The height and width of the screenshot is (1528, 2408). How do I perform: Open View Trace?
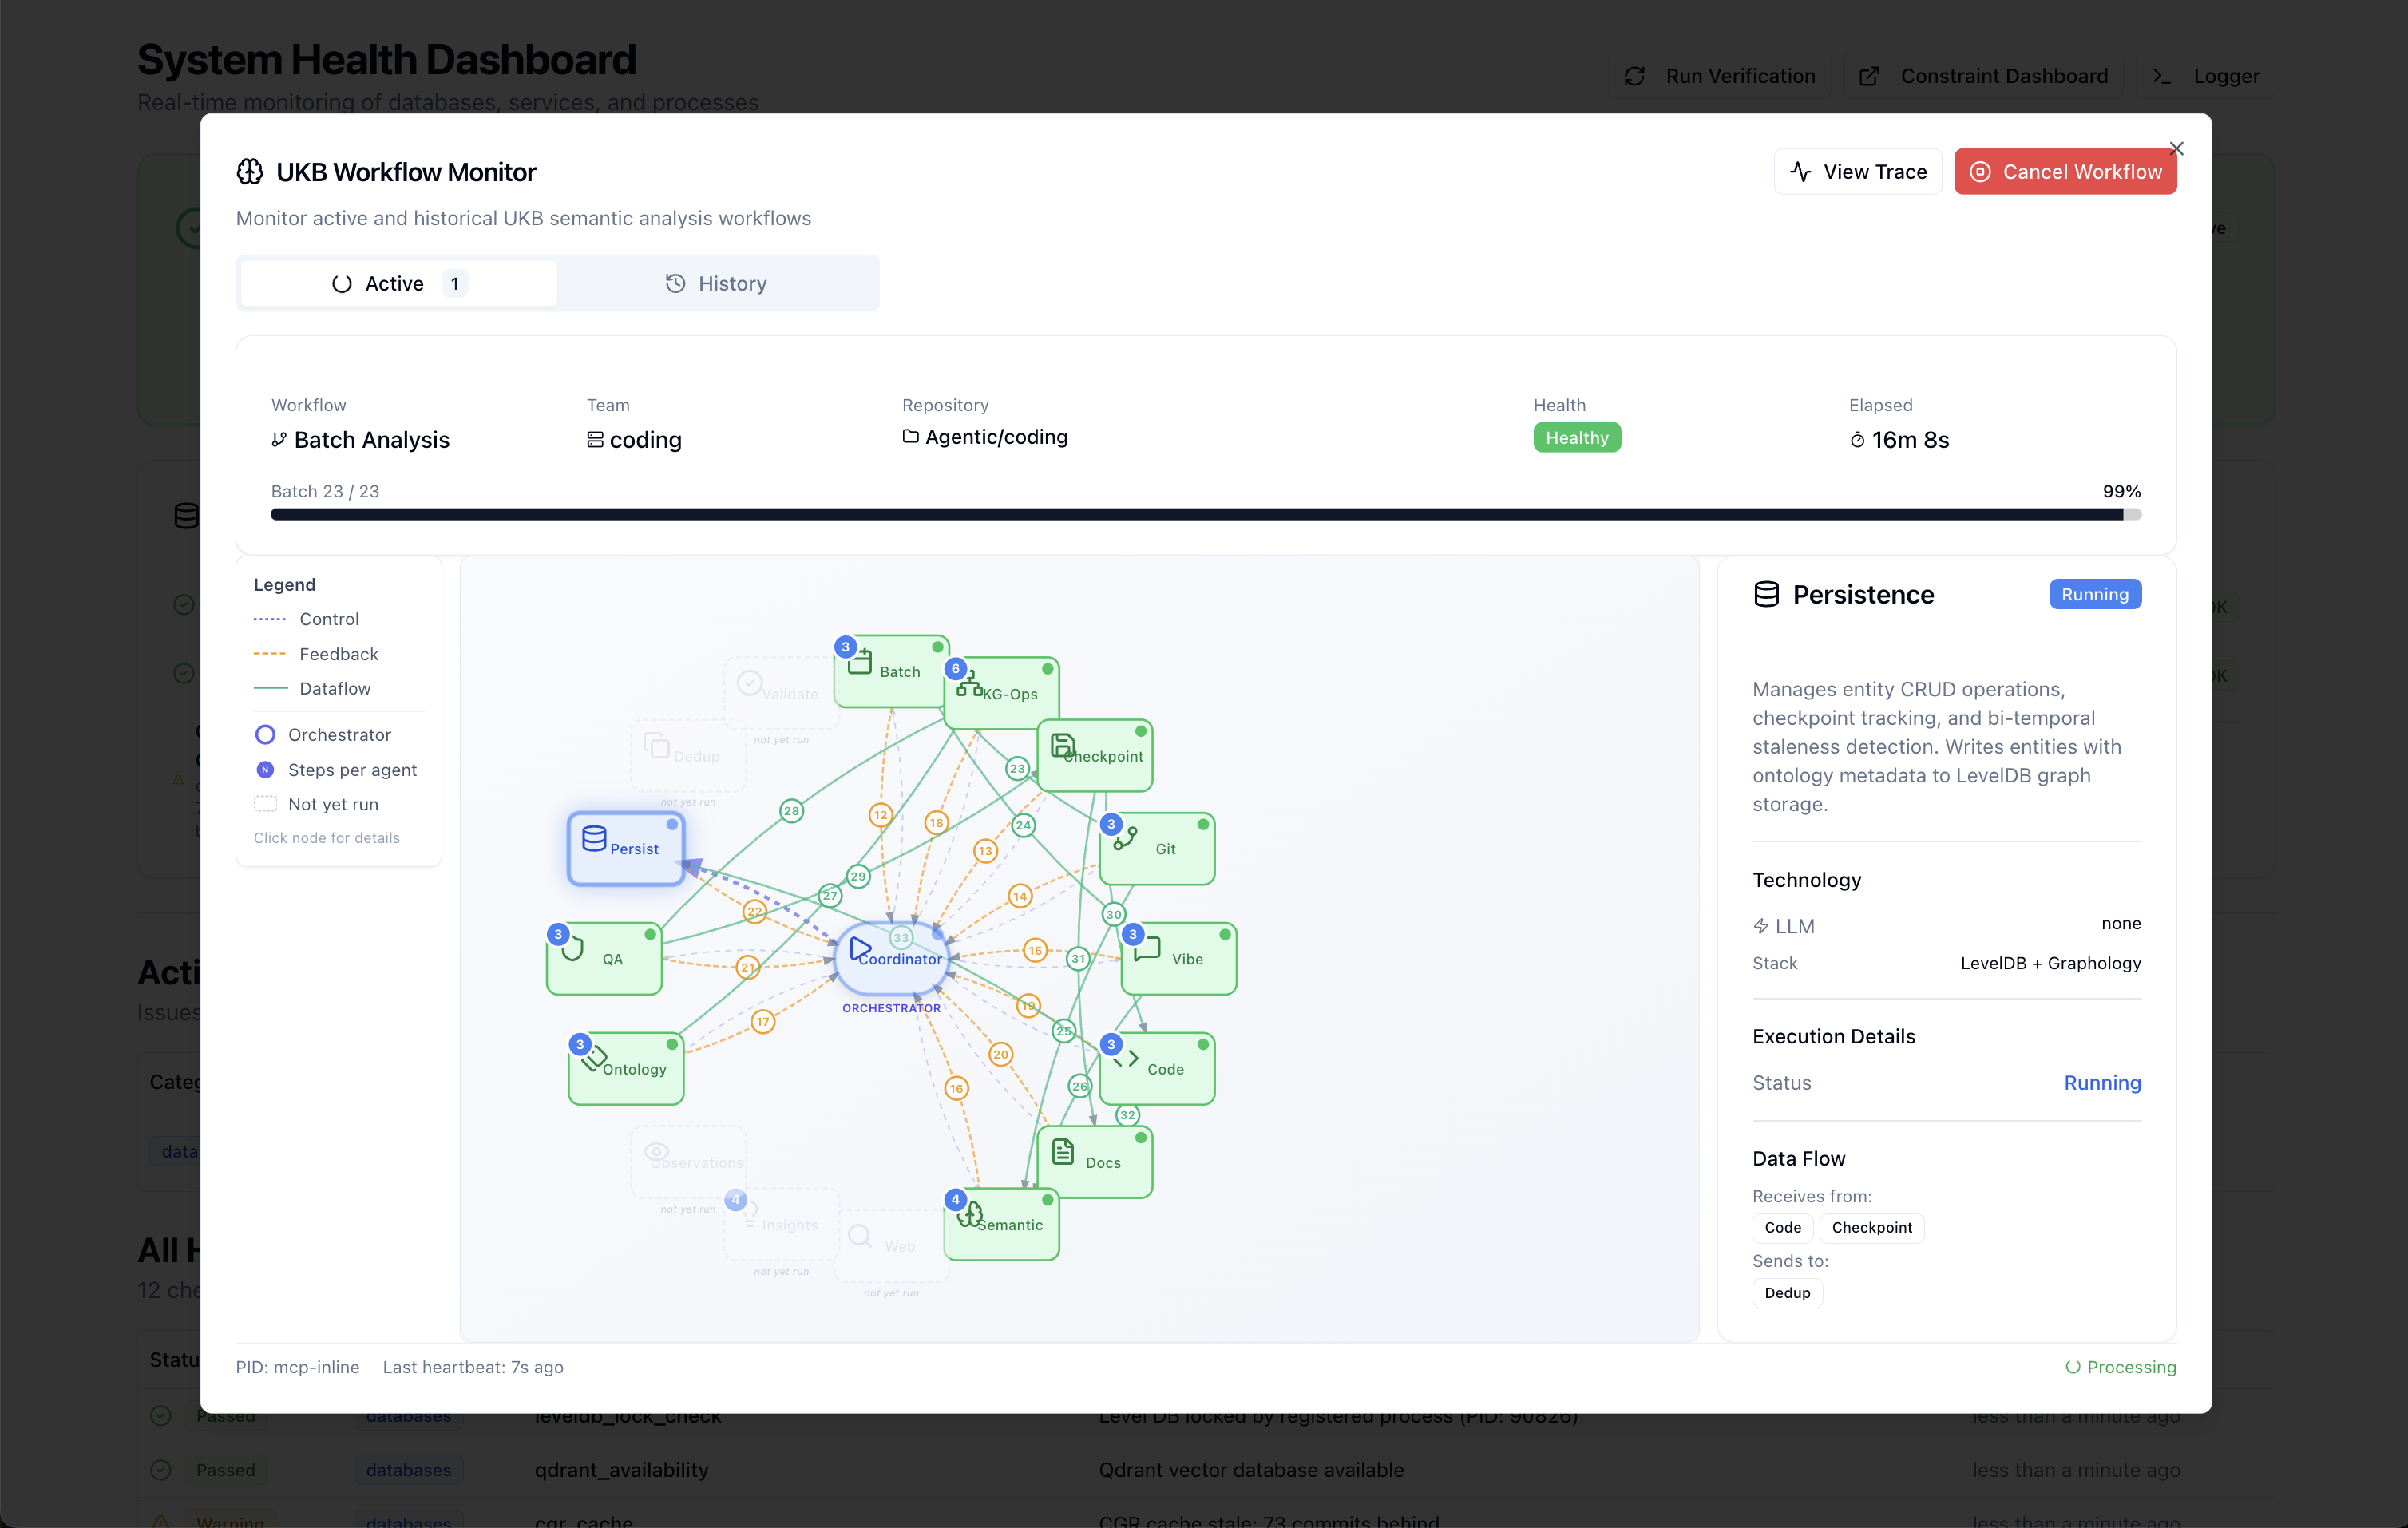[1858, 172]
